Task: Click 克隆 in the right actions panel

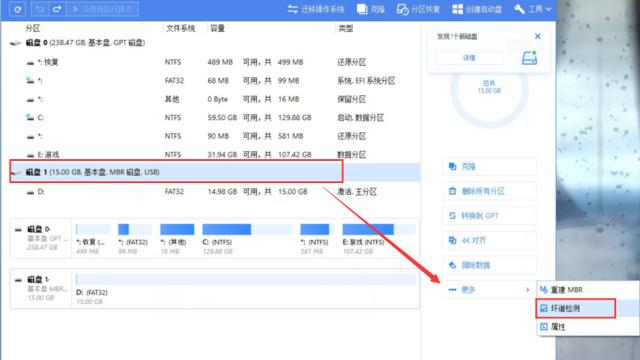Action: pyautogui.click(x=489, y=167)
